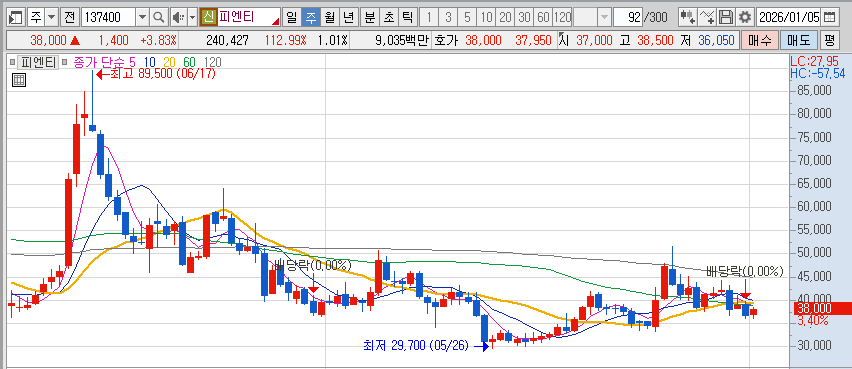The height and width of the screenshot is (369, 852).
Task: Select interval 30 button
Action: coord(524,17)
